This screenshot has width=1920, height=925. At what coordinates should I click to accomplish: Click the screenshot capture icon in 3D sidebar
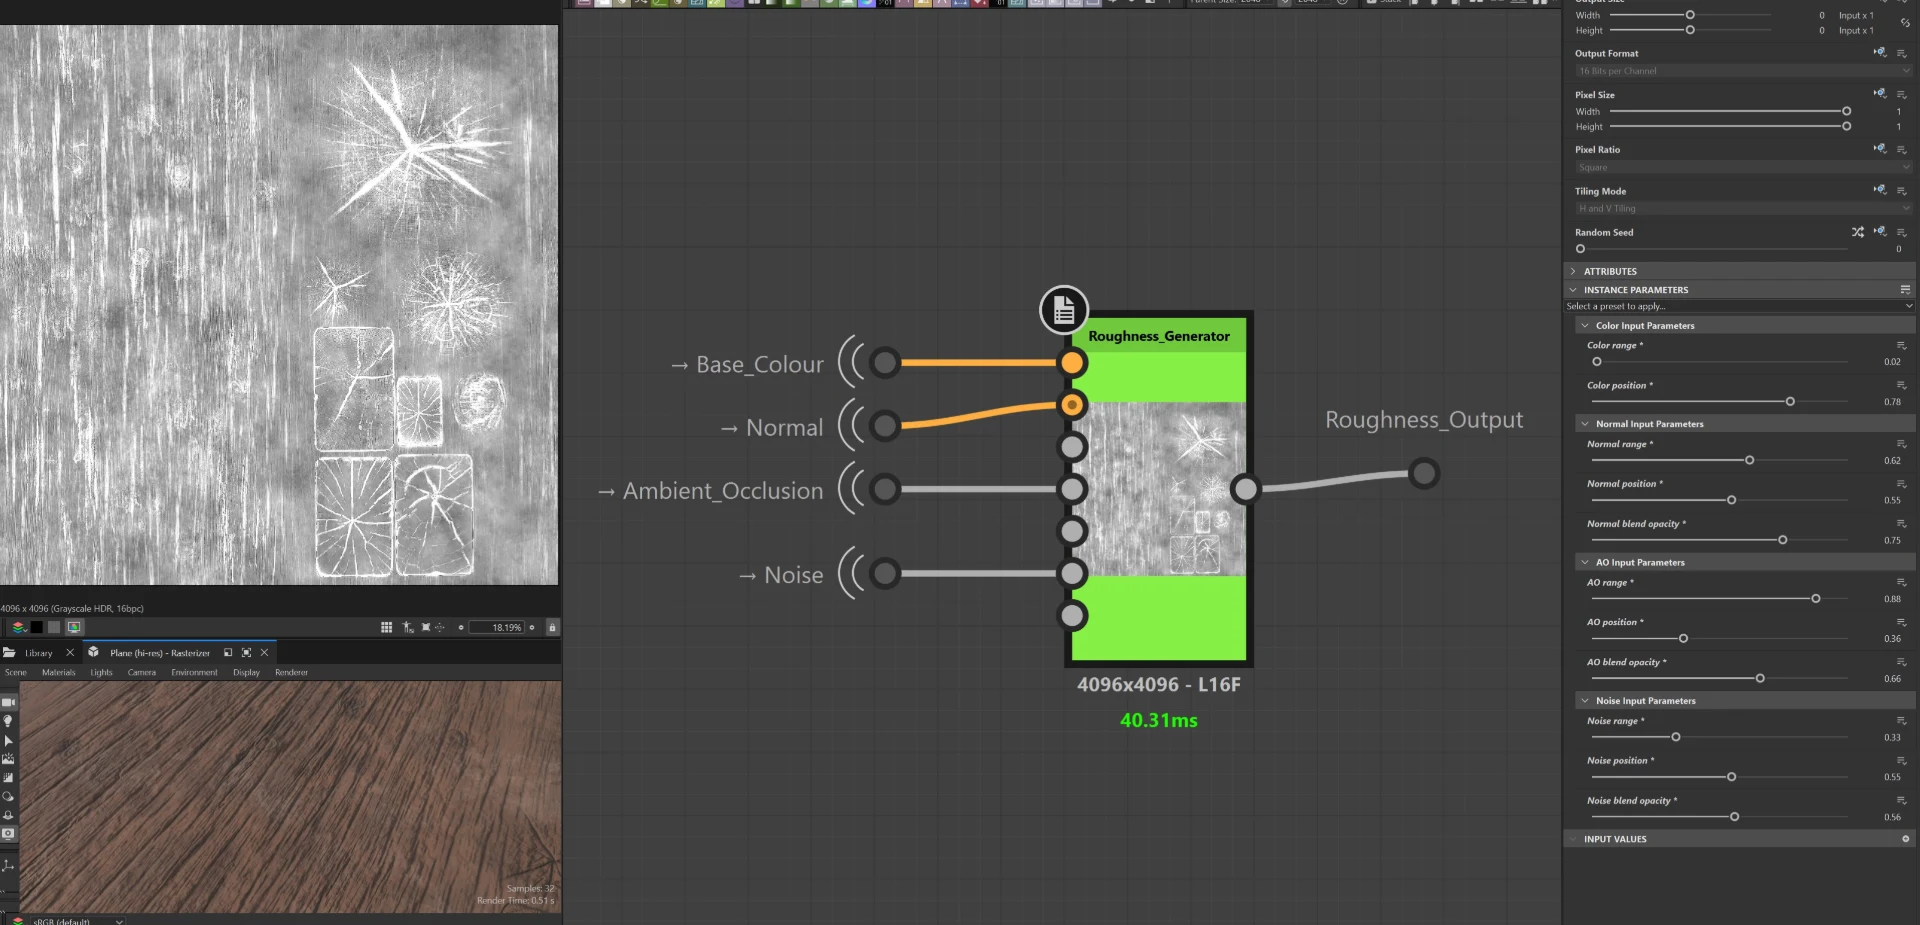pyautogui.click(x=8, y=833)
